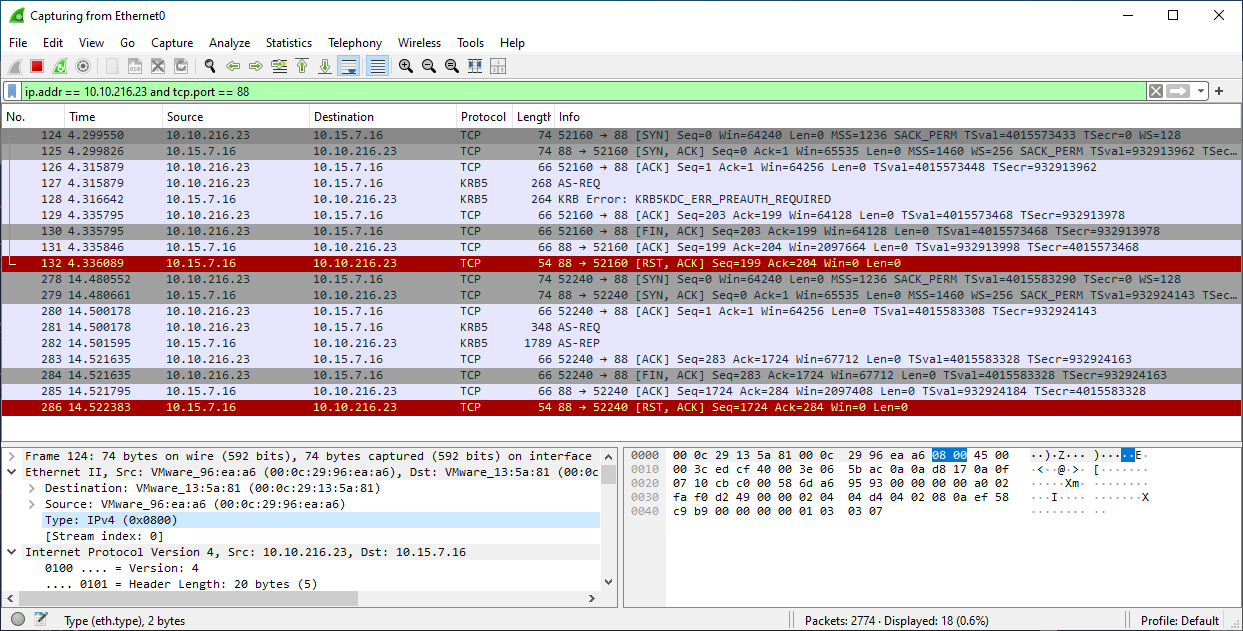Expand the Destination VMware_13:5a:81 node
The image size is (1243, 631).
(33, 488)
